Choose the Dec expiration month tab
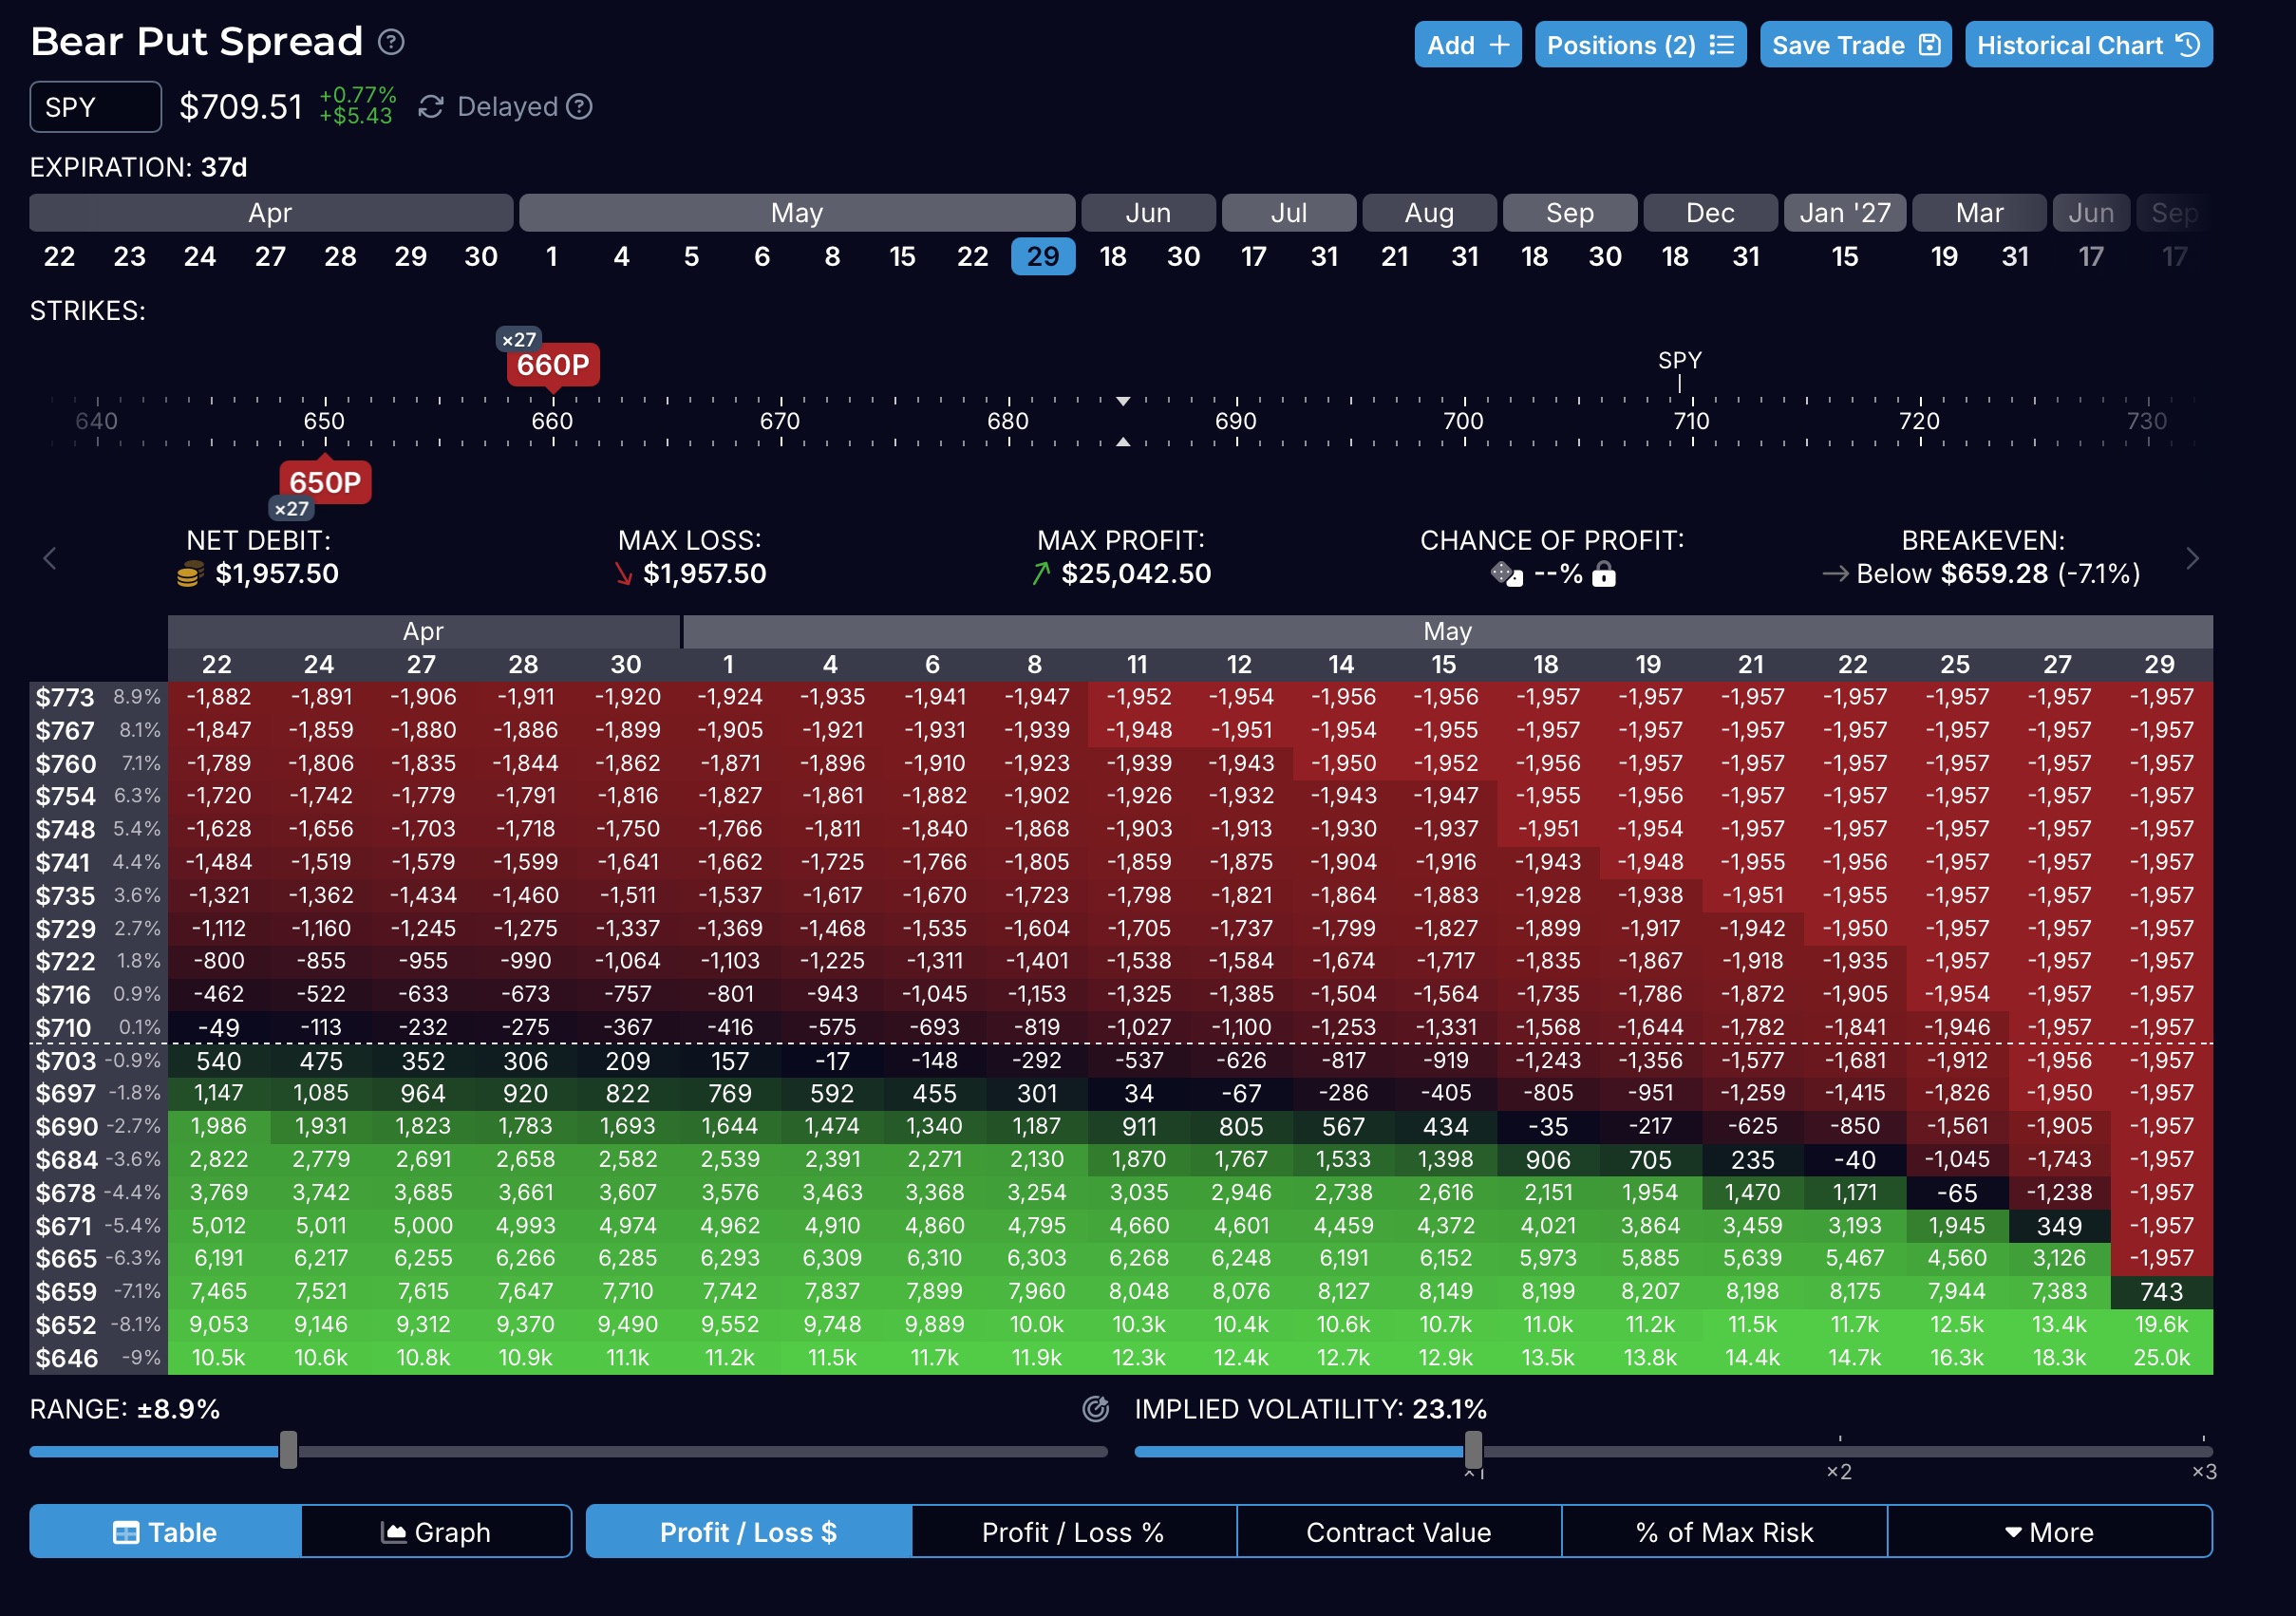 [1709, 213]
